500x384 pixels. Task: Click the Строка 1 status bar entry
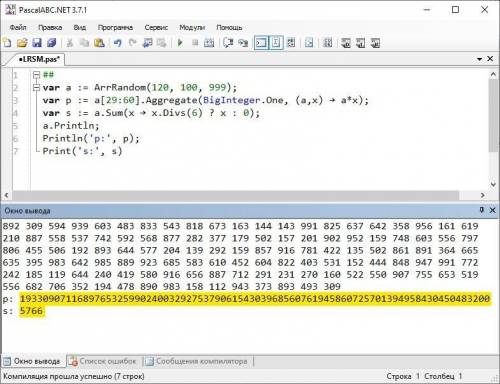403,376
